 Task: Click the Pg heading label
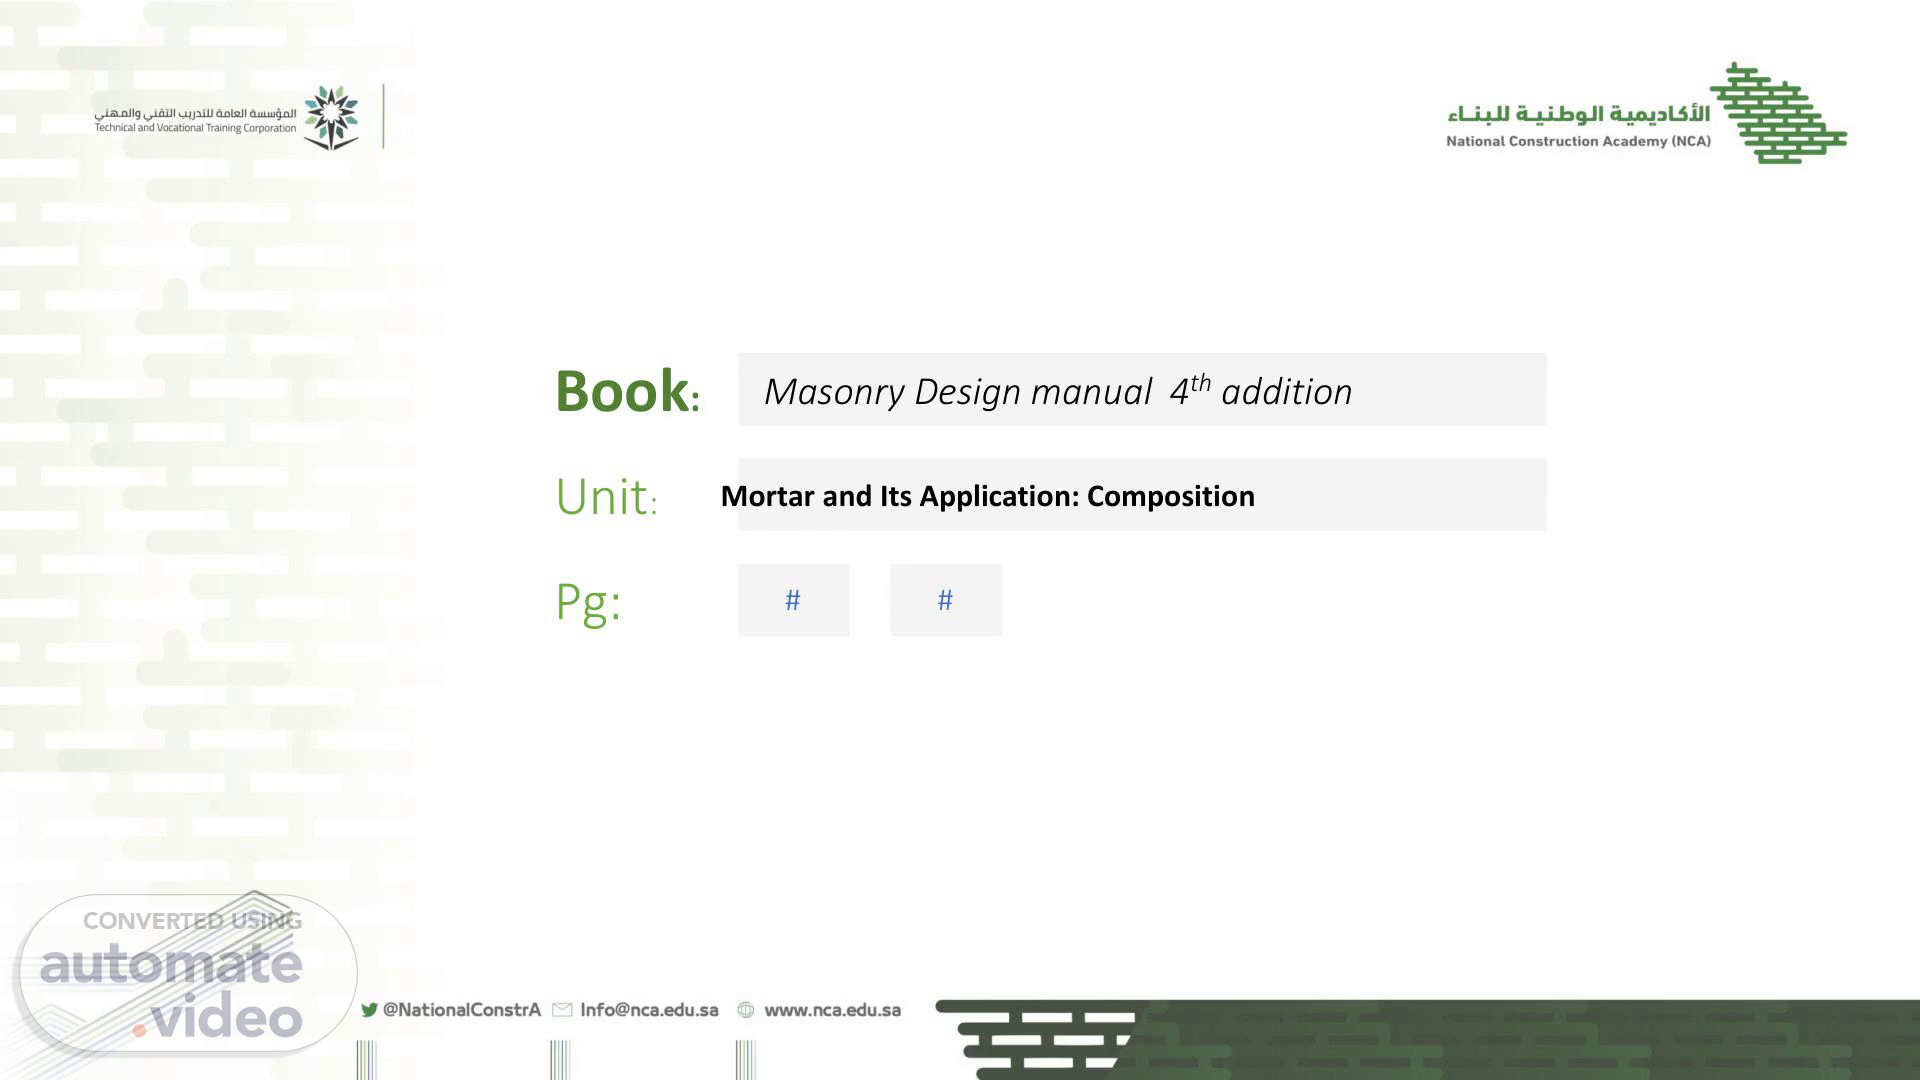(x=588, y=602)
